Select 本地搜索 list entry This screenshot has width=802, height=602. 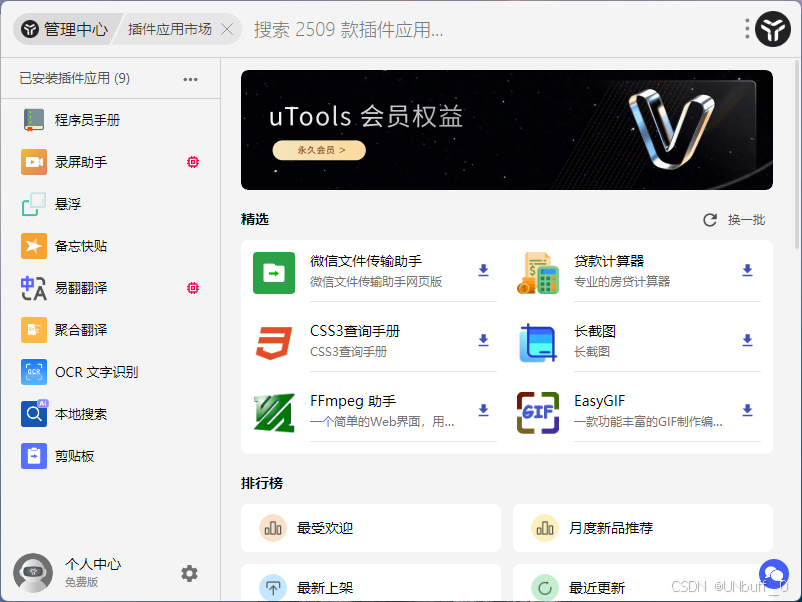pos(110,413)
